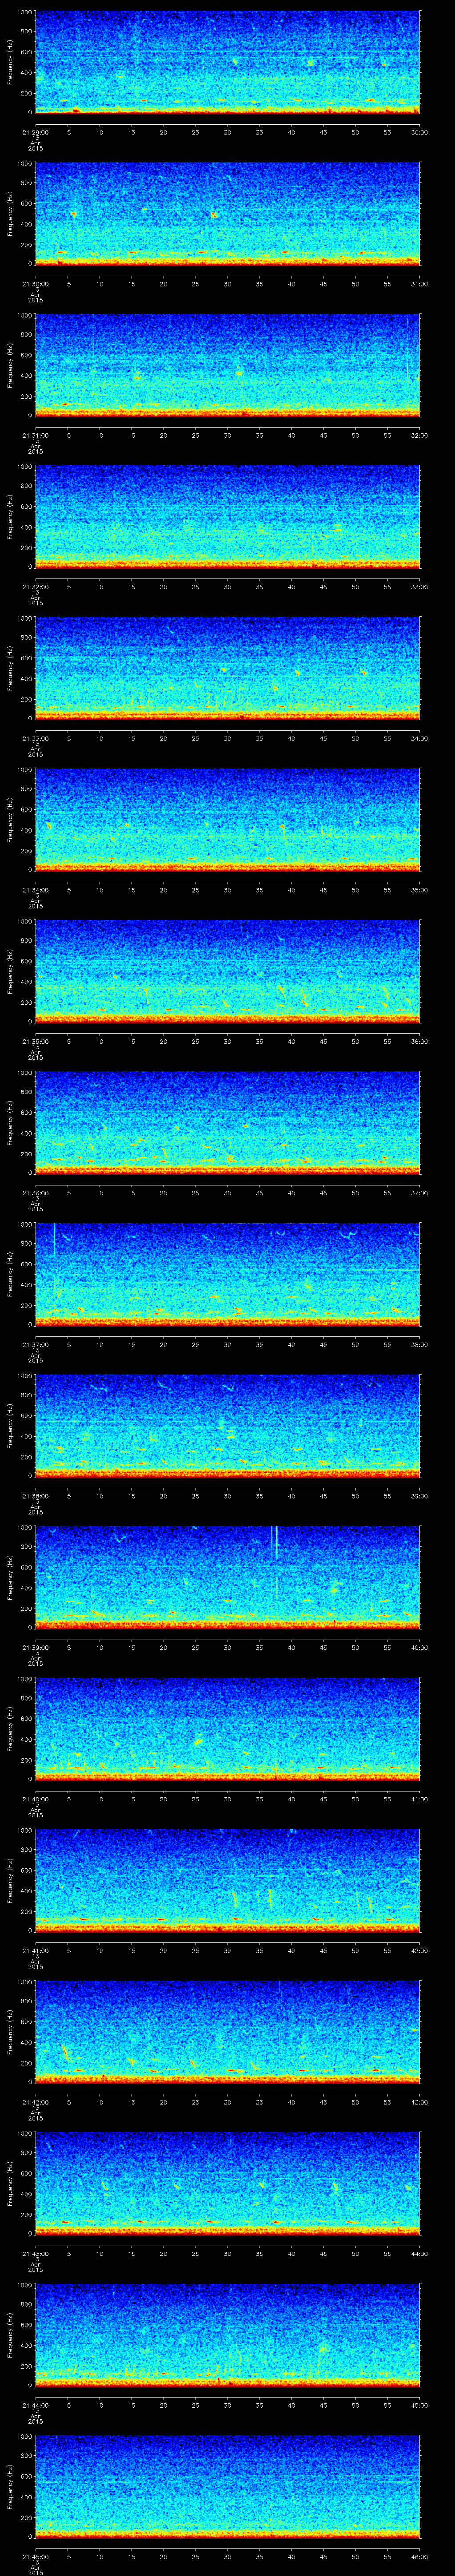Click the 35:00 end time label
Viewport: 455px width, 2576px height.
[x=420, y=890]
